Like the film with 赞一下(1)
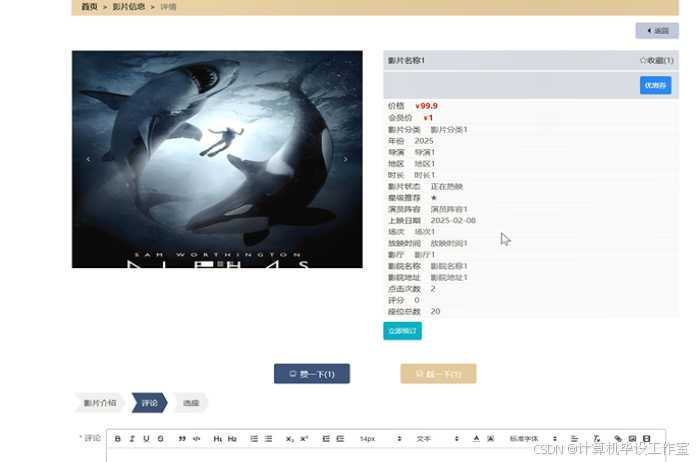Screen dimensions: 700x462 312,374
